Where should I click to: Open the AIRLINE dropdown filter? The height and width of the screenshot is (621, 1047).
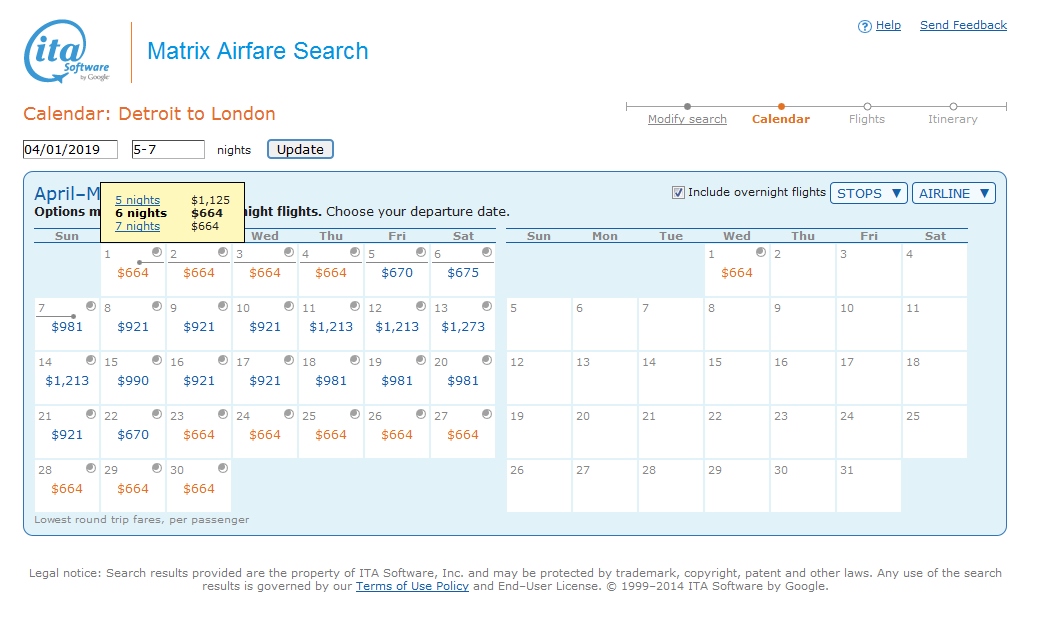[x=953, y=193]
